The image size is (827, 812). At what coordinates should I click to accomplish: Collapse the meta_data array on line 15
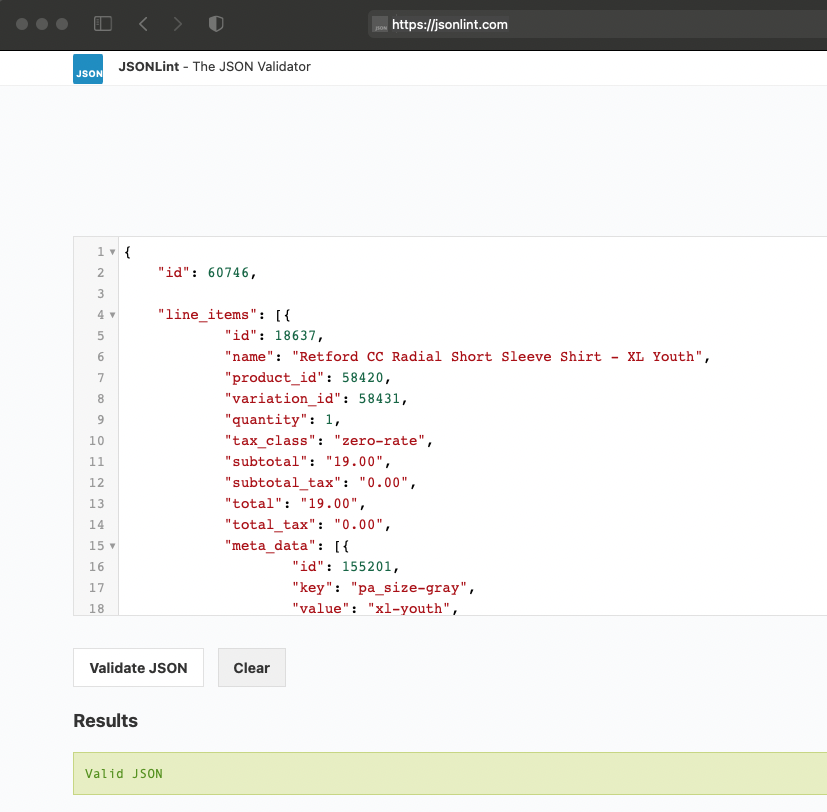[110, 545]
